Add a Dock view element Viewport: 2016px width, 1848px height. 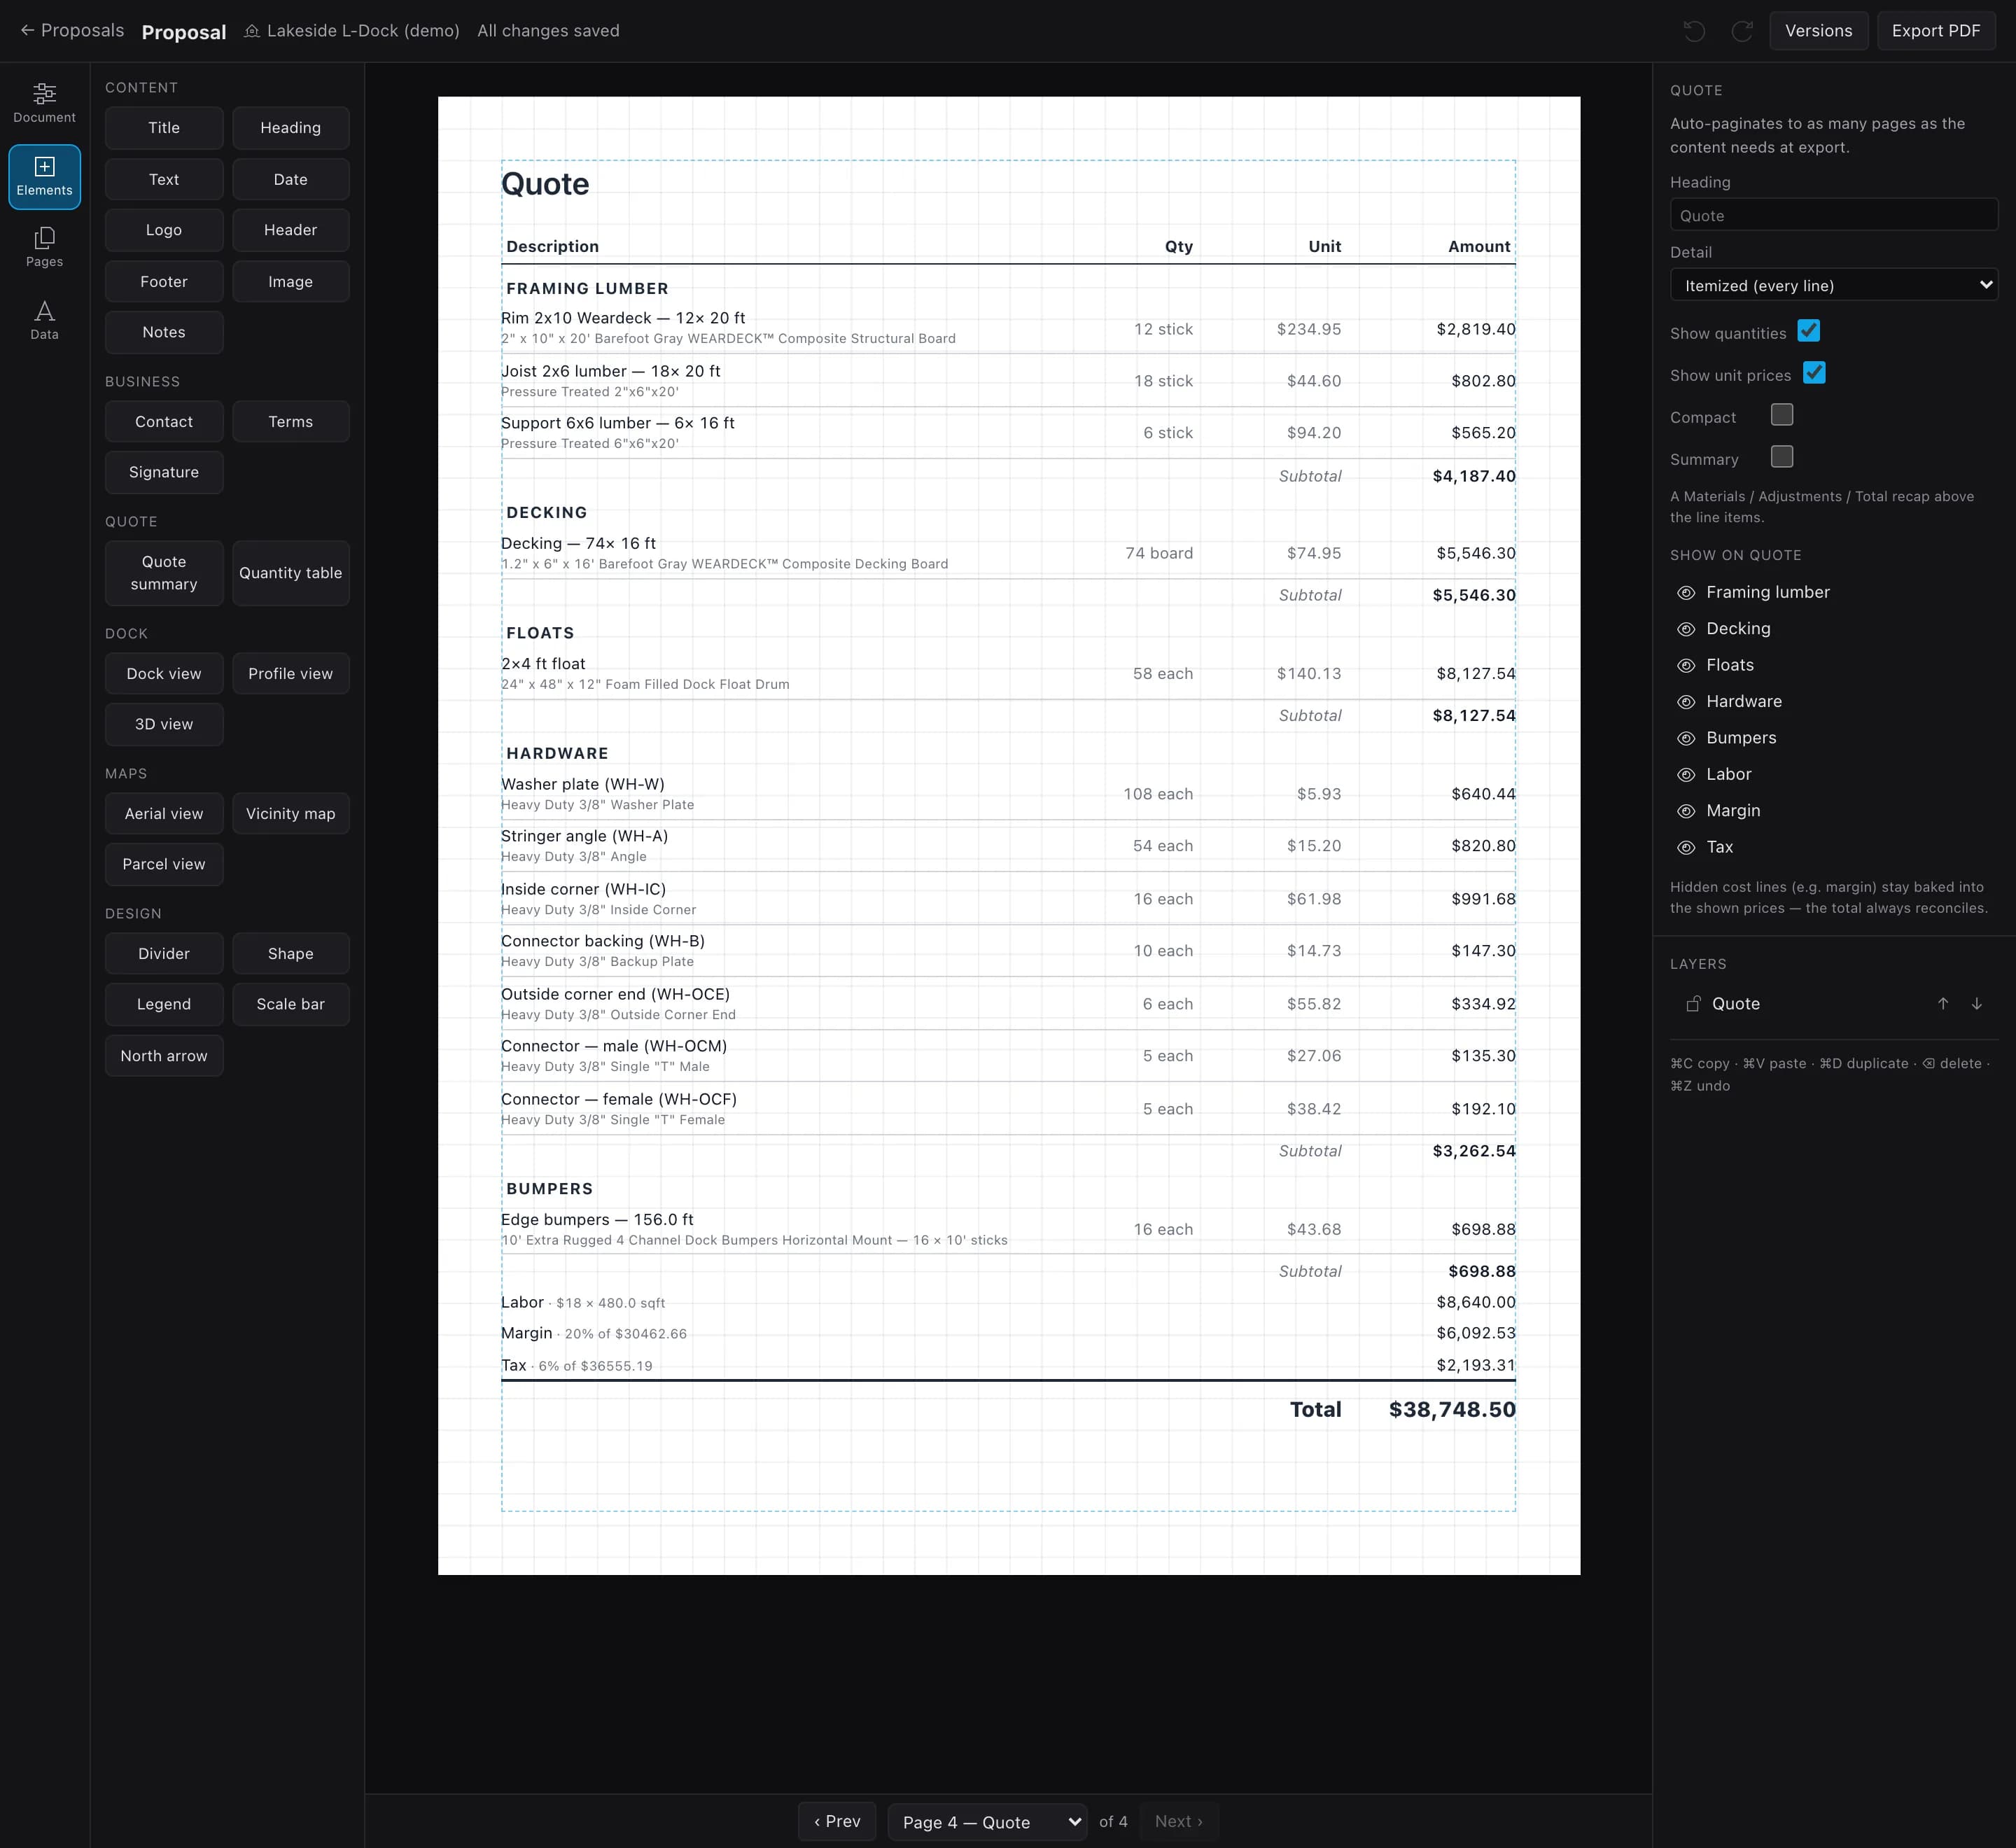[x=164, y=674]
